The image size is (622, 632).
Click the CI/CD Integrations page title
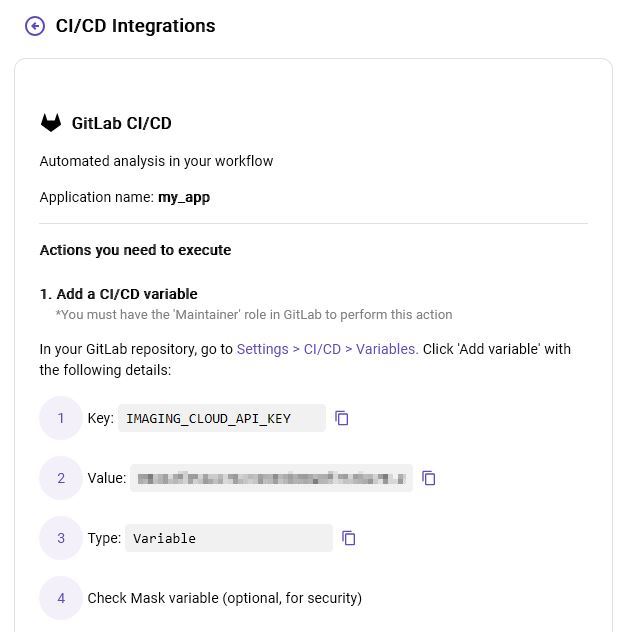coord(135,26)
